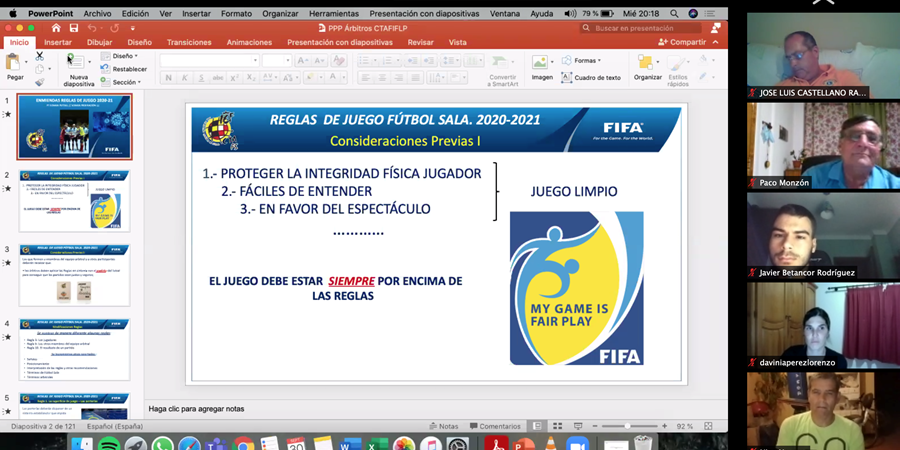Toggle bold formatting N
This screenshot has width=900, height=450.
click(168, 78)
